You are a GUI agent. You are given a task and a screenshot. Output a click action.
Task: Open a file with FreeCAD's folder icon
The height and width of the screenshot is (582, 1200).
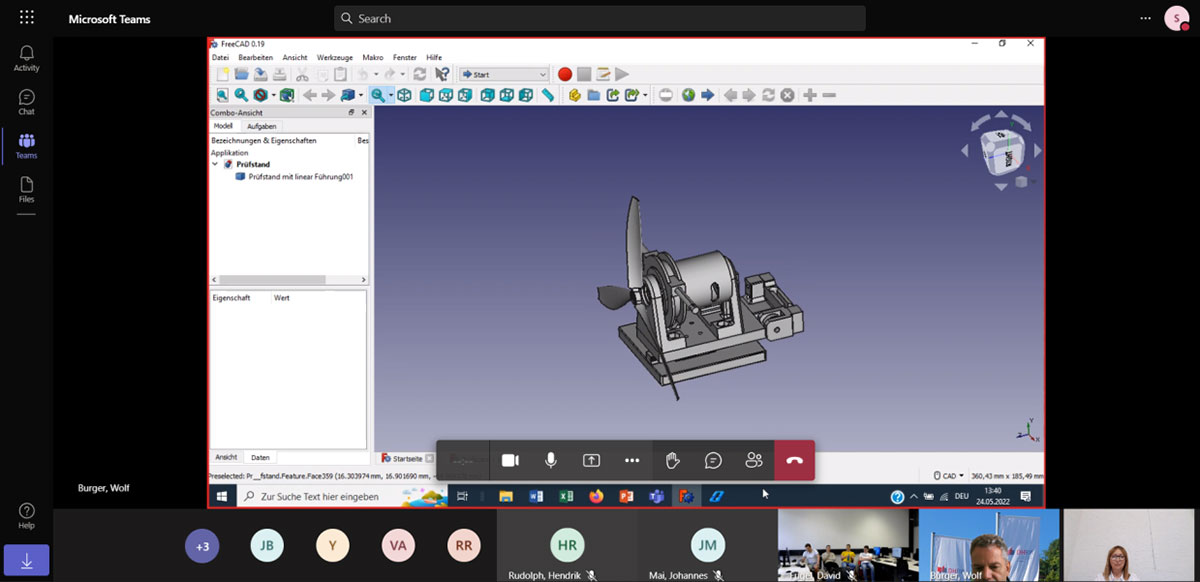click(242, 74)
